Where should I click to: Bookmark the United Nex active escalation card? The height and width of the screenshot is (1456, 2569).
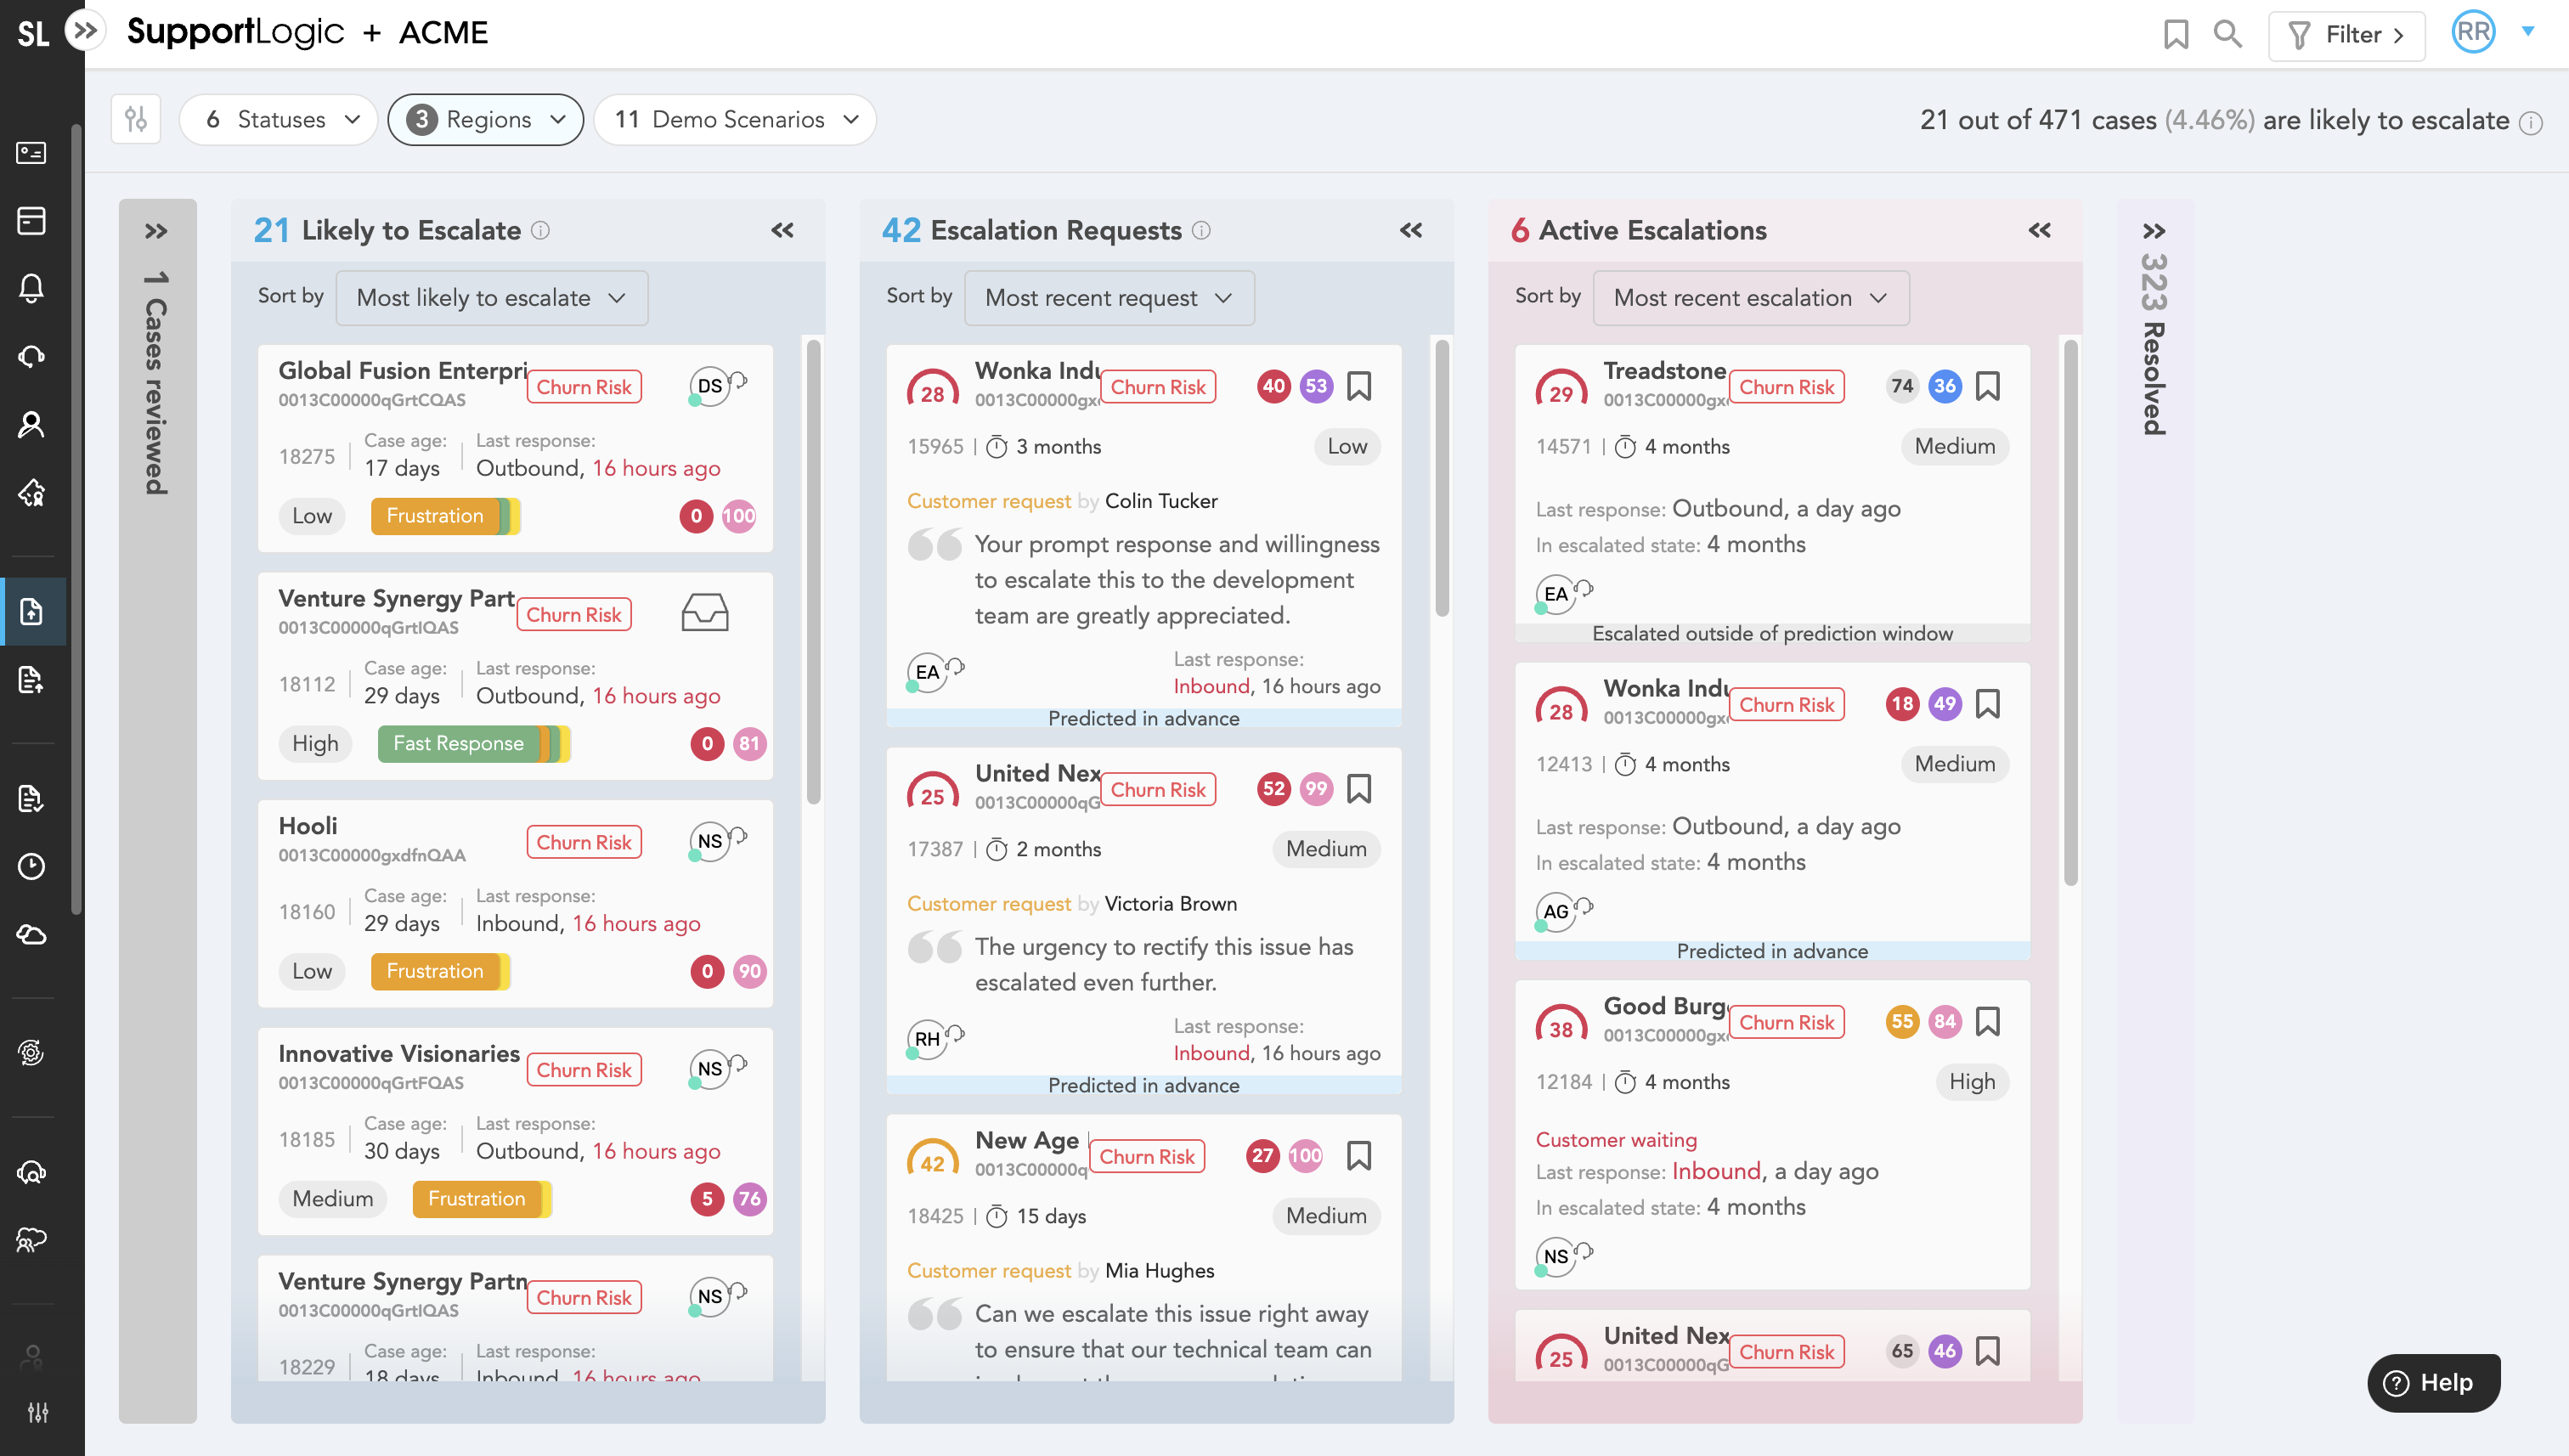[x=1988, y=1351]
